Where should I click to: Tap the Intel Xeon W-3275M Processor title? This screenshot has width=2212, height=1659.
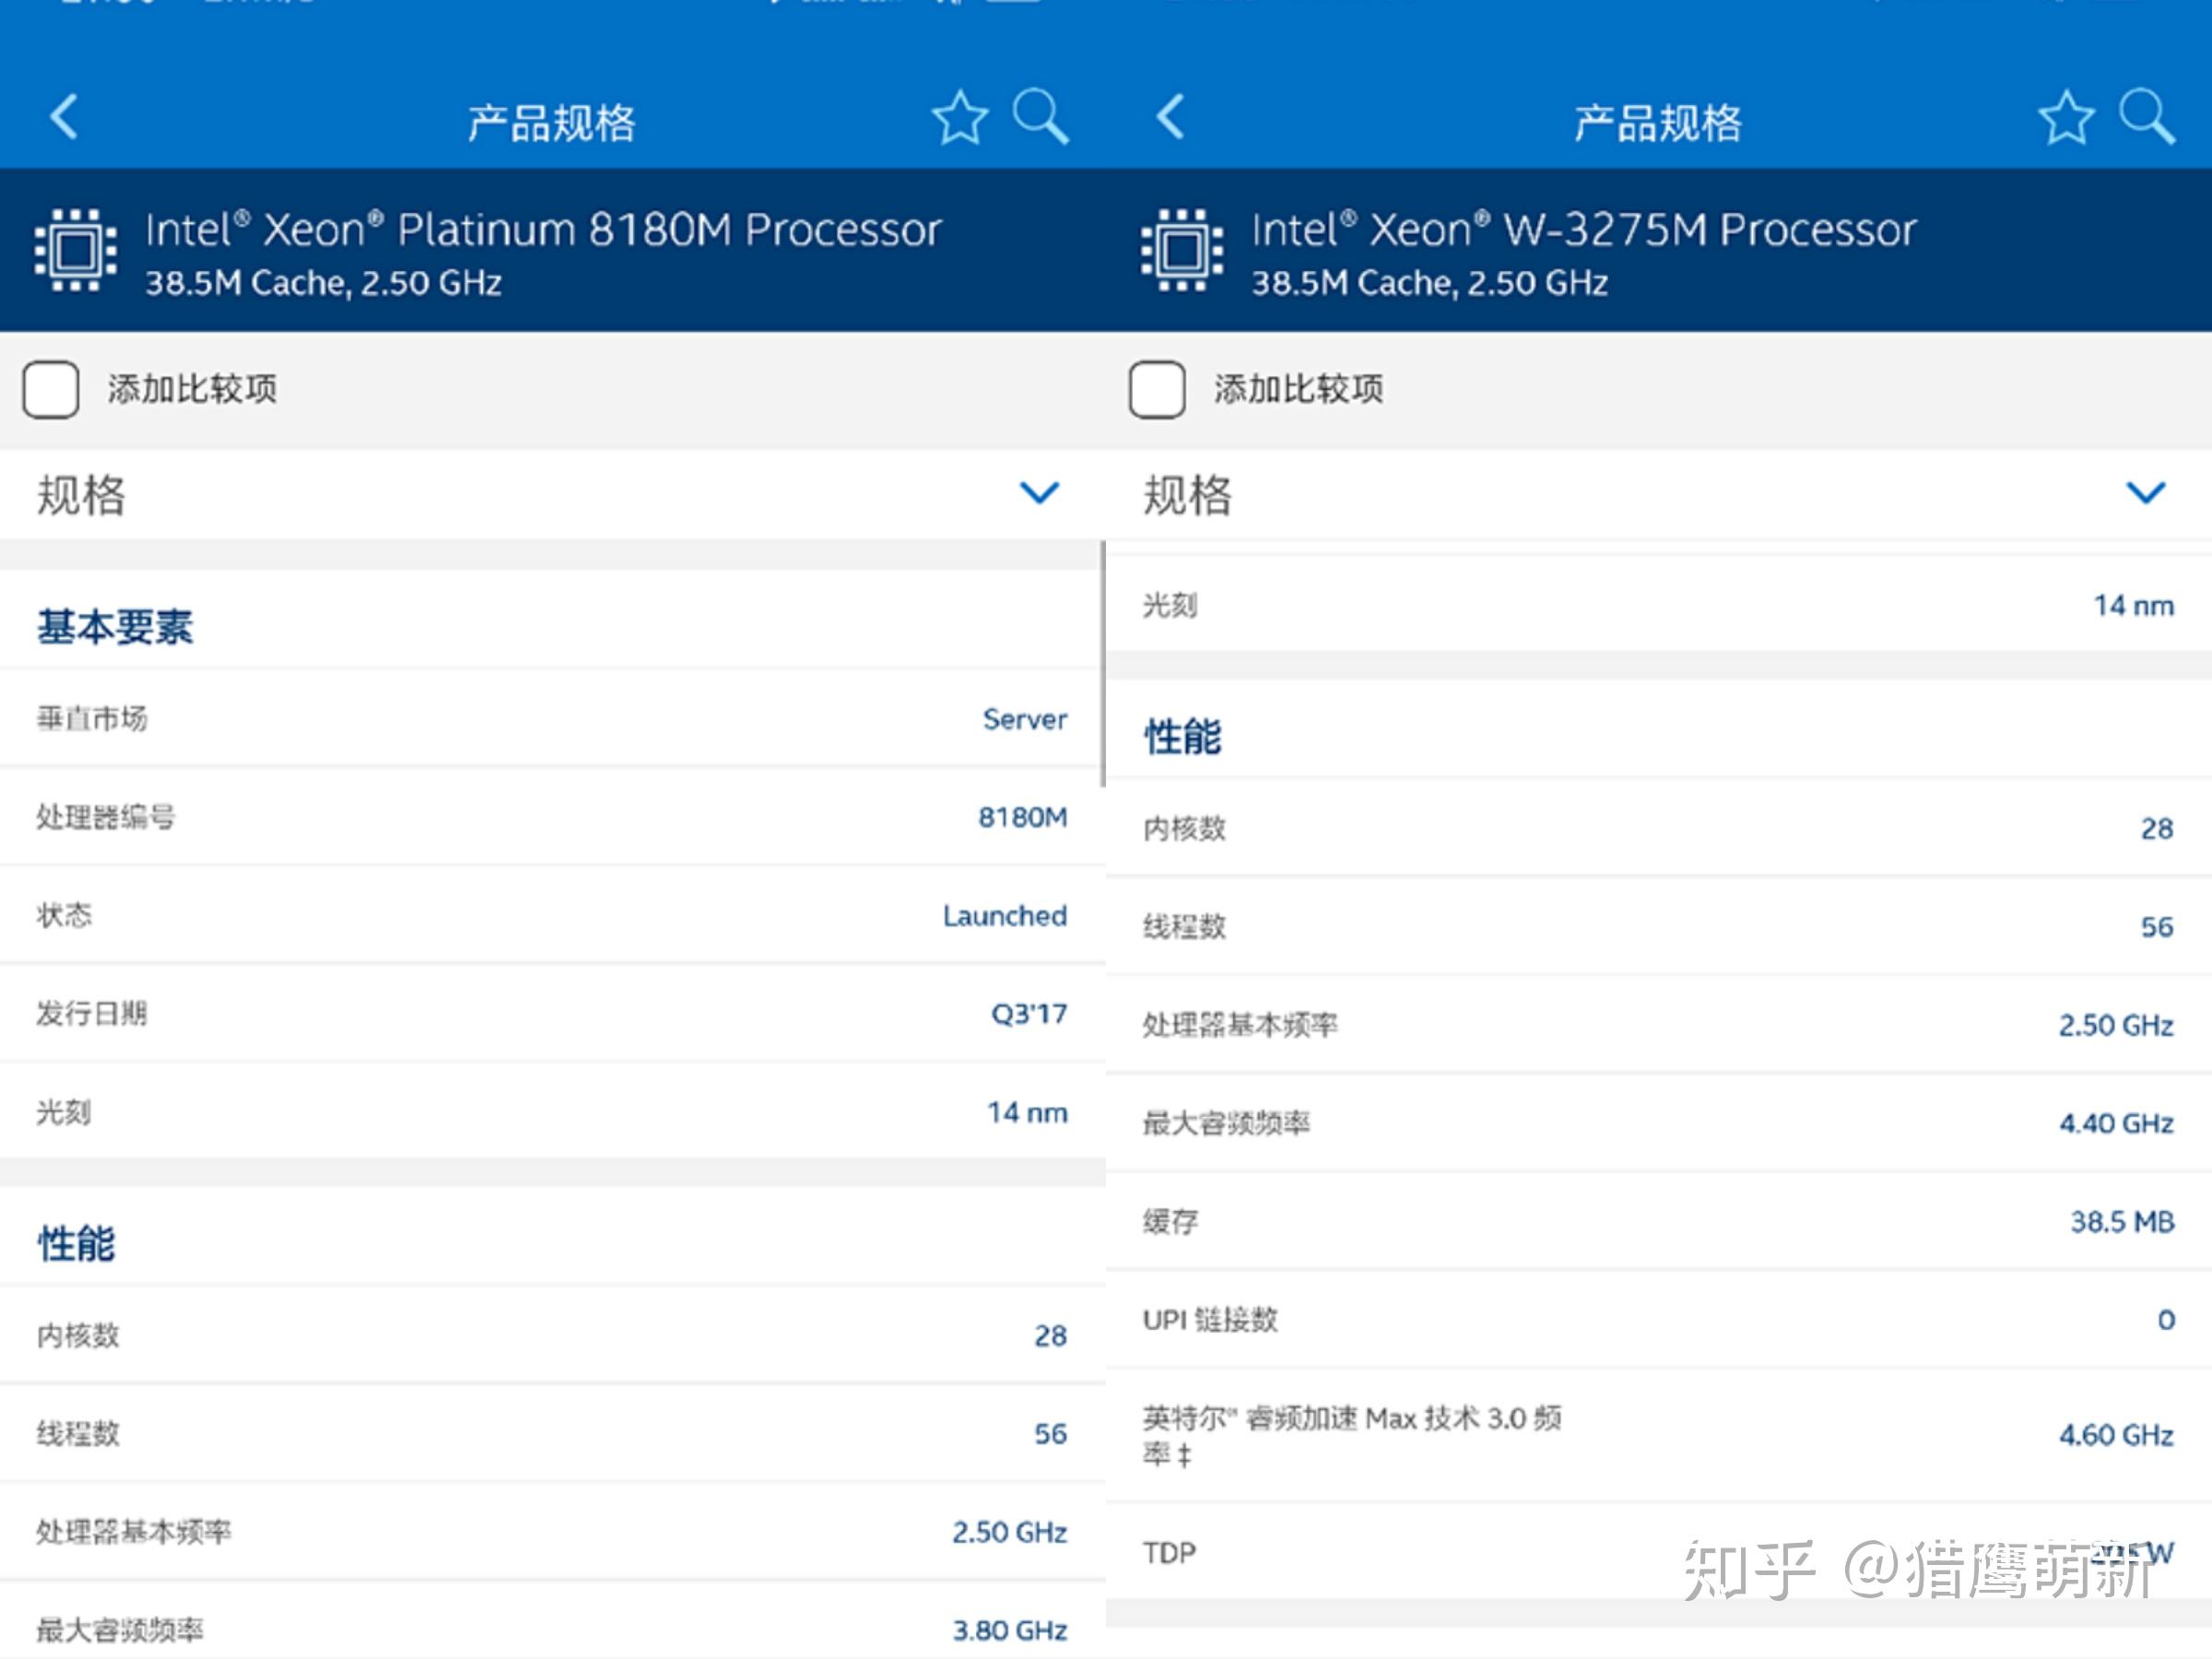tap(1583, 230)
